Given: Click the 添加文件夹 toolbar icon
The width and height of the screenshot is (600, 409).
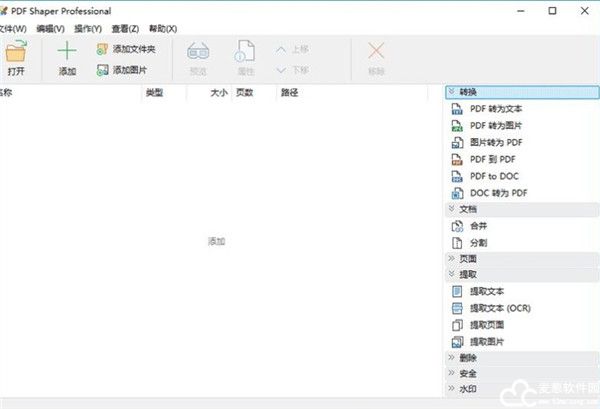Looking at the screenshot, I should 102,49.
